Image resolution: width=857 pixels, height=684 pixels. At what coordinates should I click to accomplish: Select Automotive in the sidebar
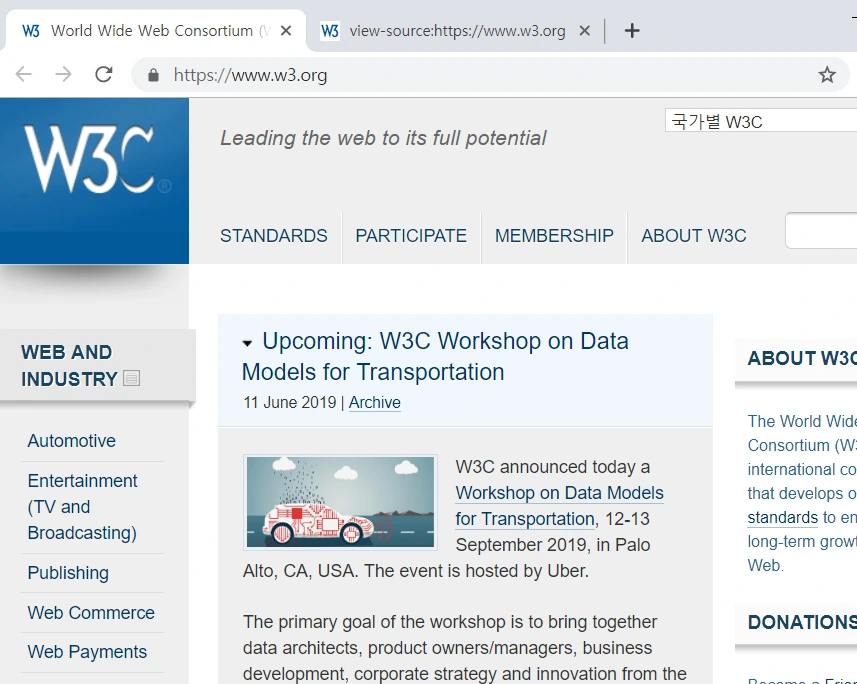71,441
